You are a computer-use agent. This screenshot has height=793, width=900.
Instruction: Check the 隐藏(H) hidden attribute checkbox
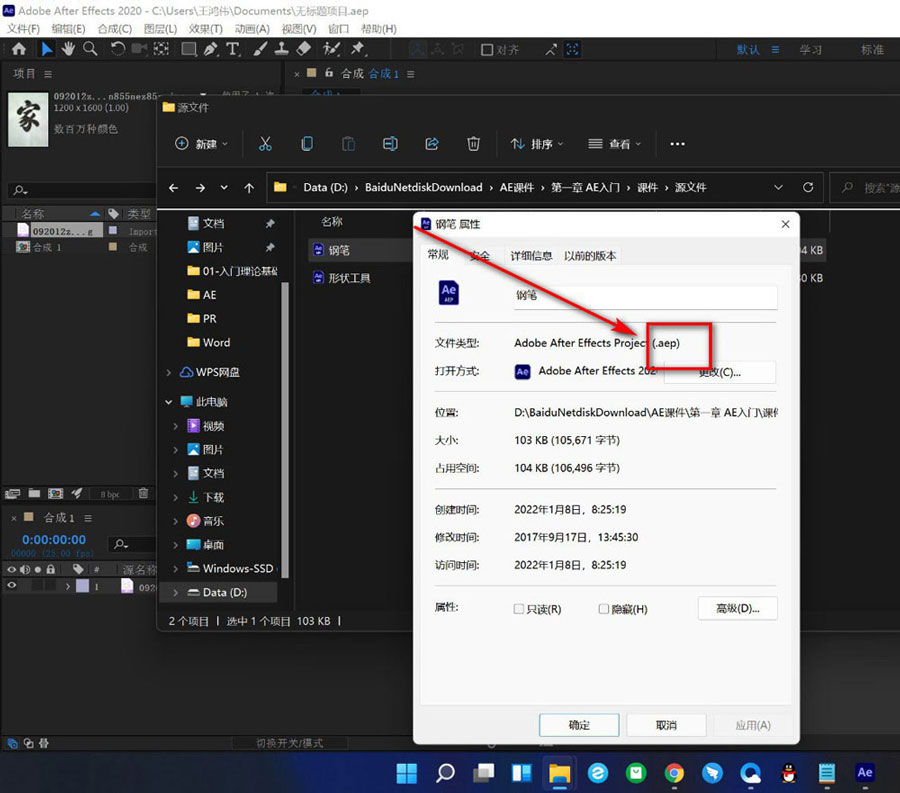point(604,609)
